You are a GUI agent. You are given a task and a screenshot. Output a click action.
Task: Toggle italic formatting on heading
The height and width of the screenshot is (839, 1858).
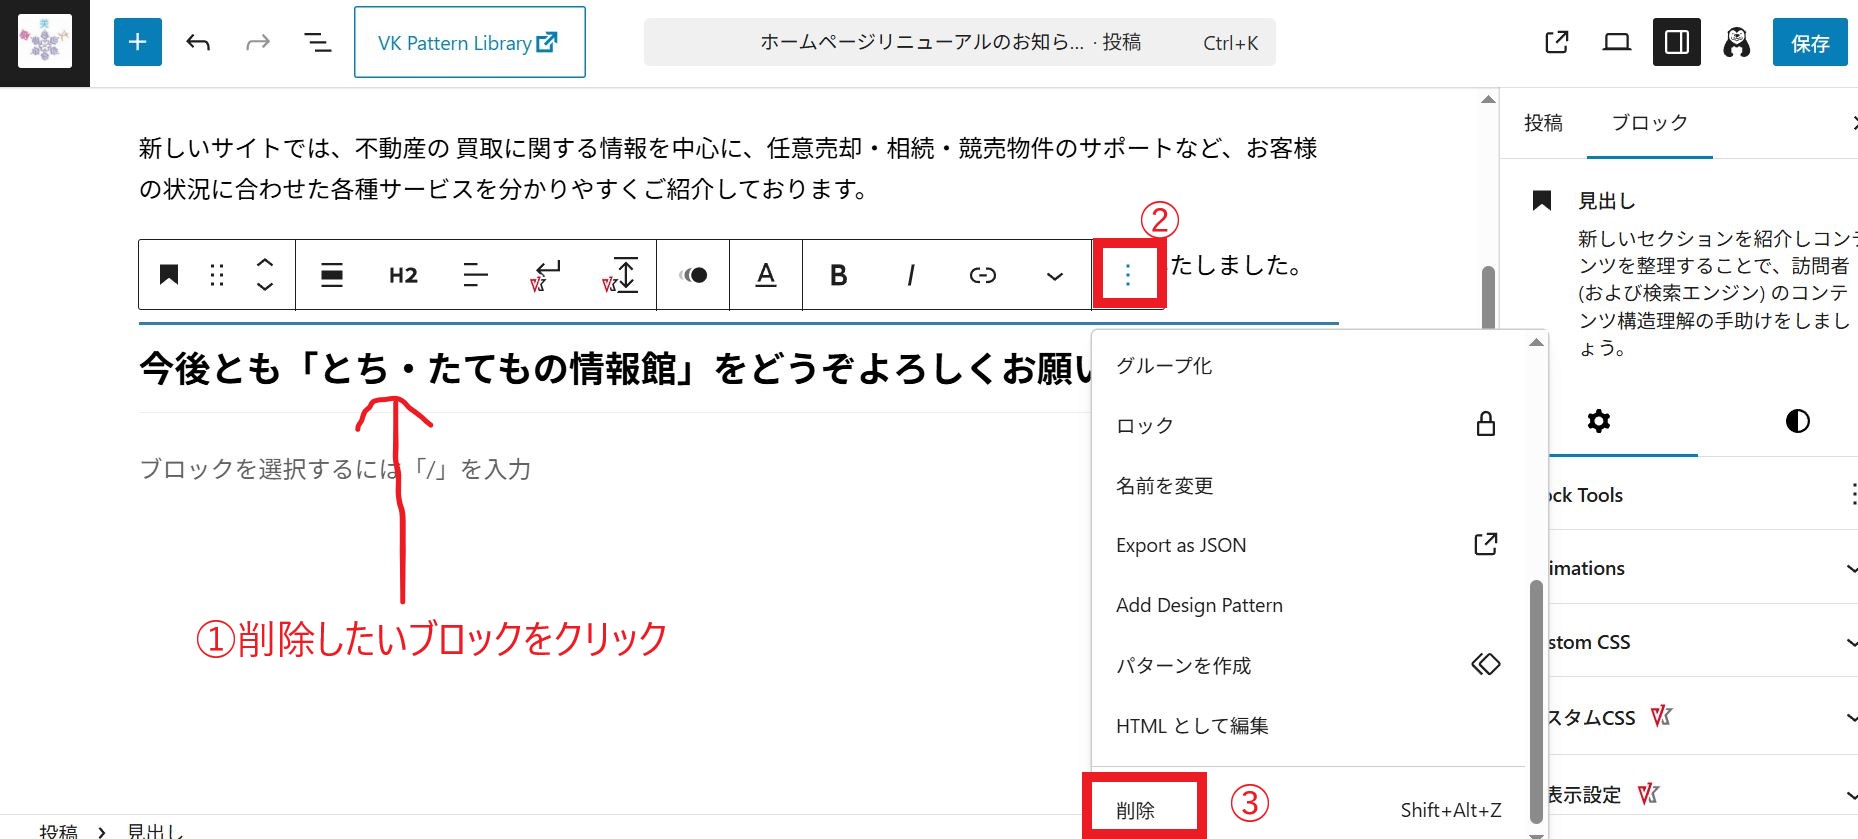click(x=910, y=275)
